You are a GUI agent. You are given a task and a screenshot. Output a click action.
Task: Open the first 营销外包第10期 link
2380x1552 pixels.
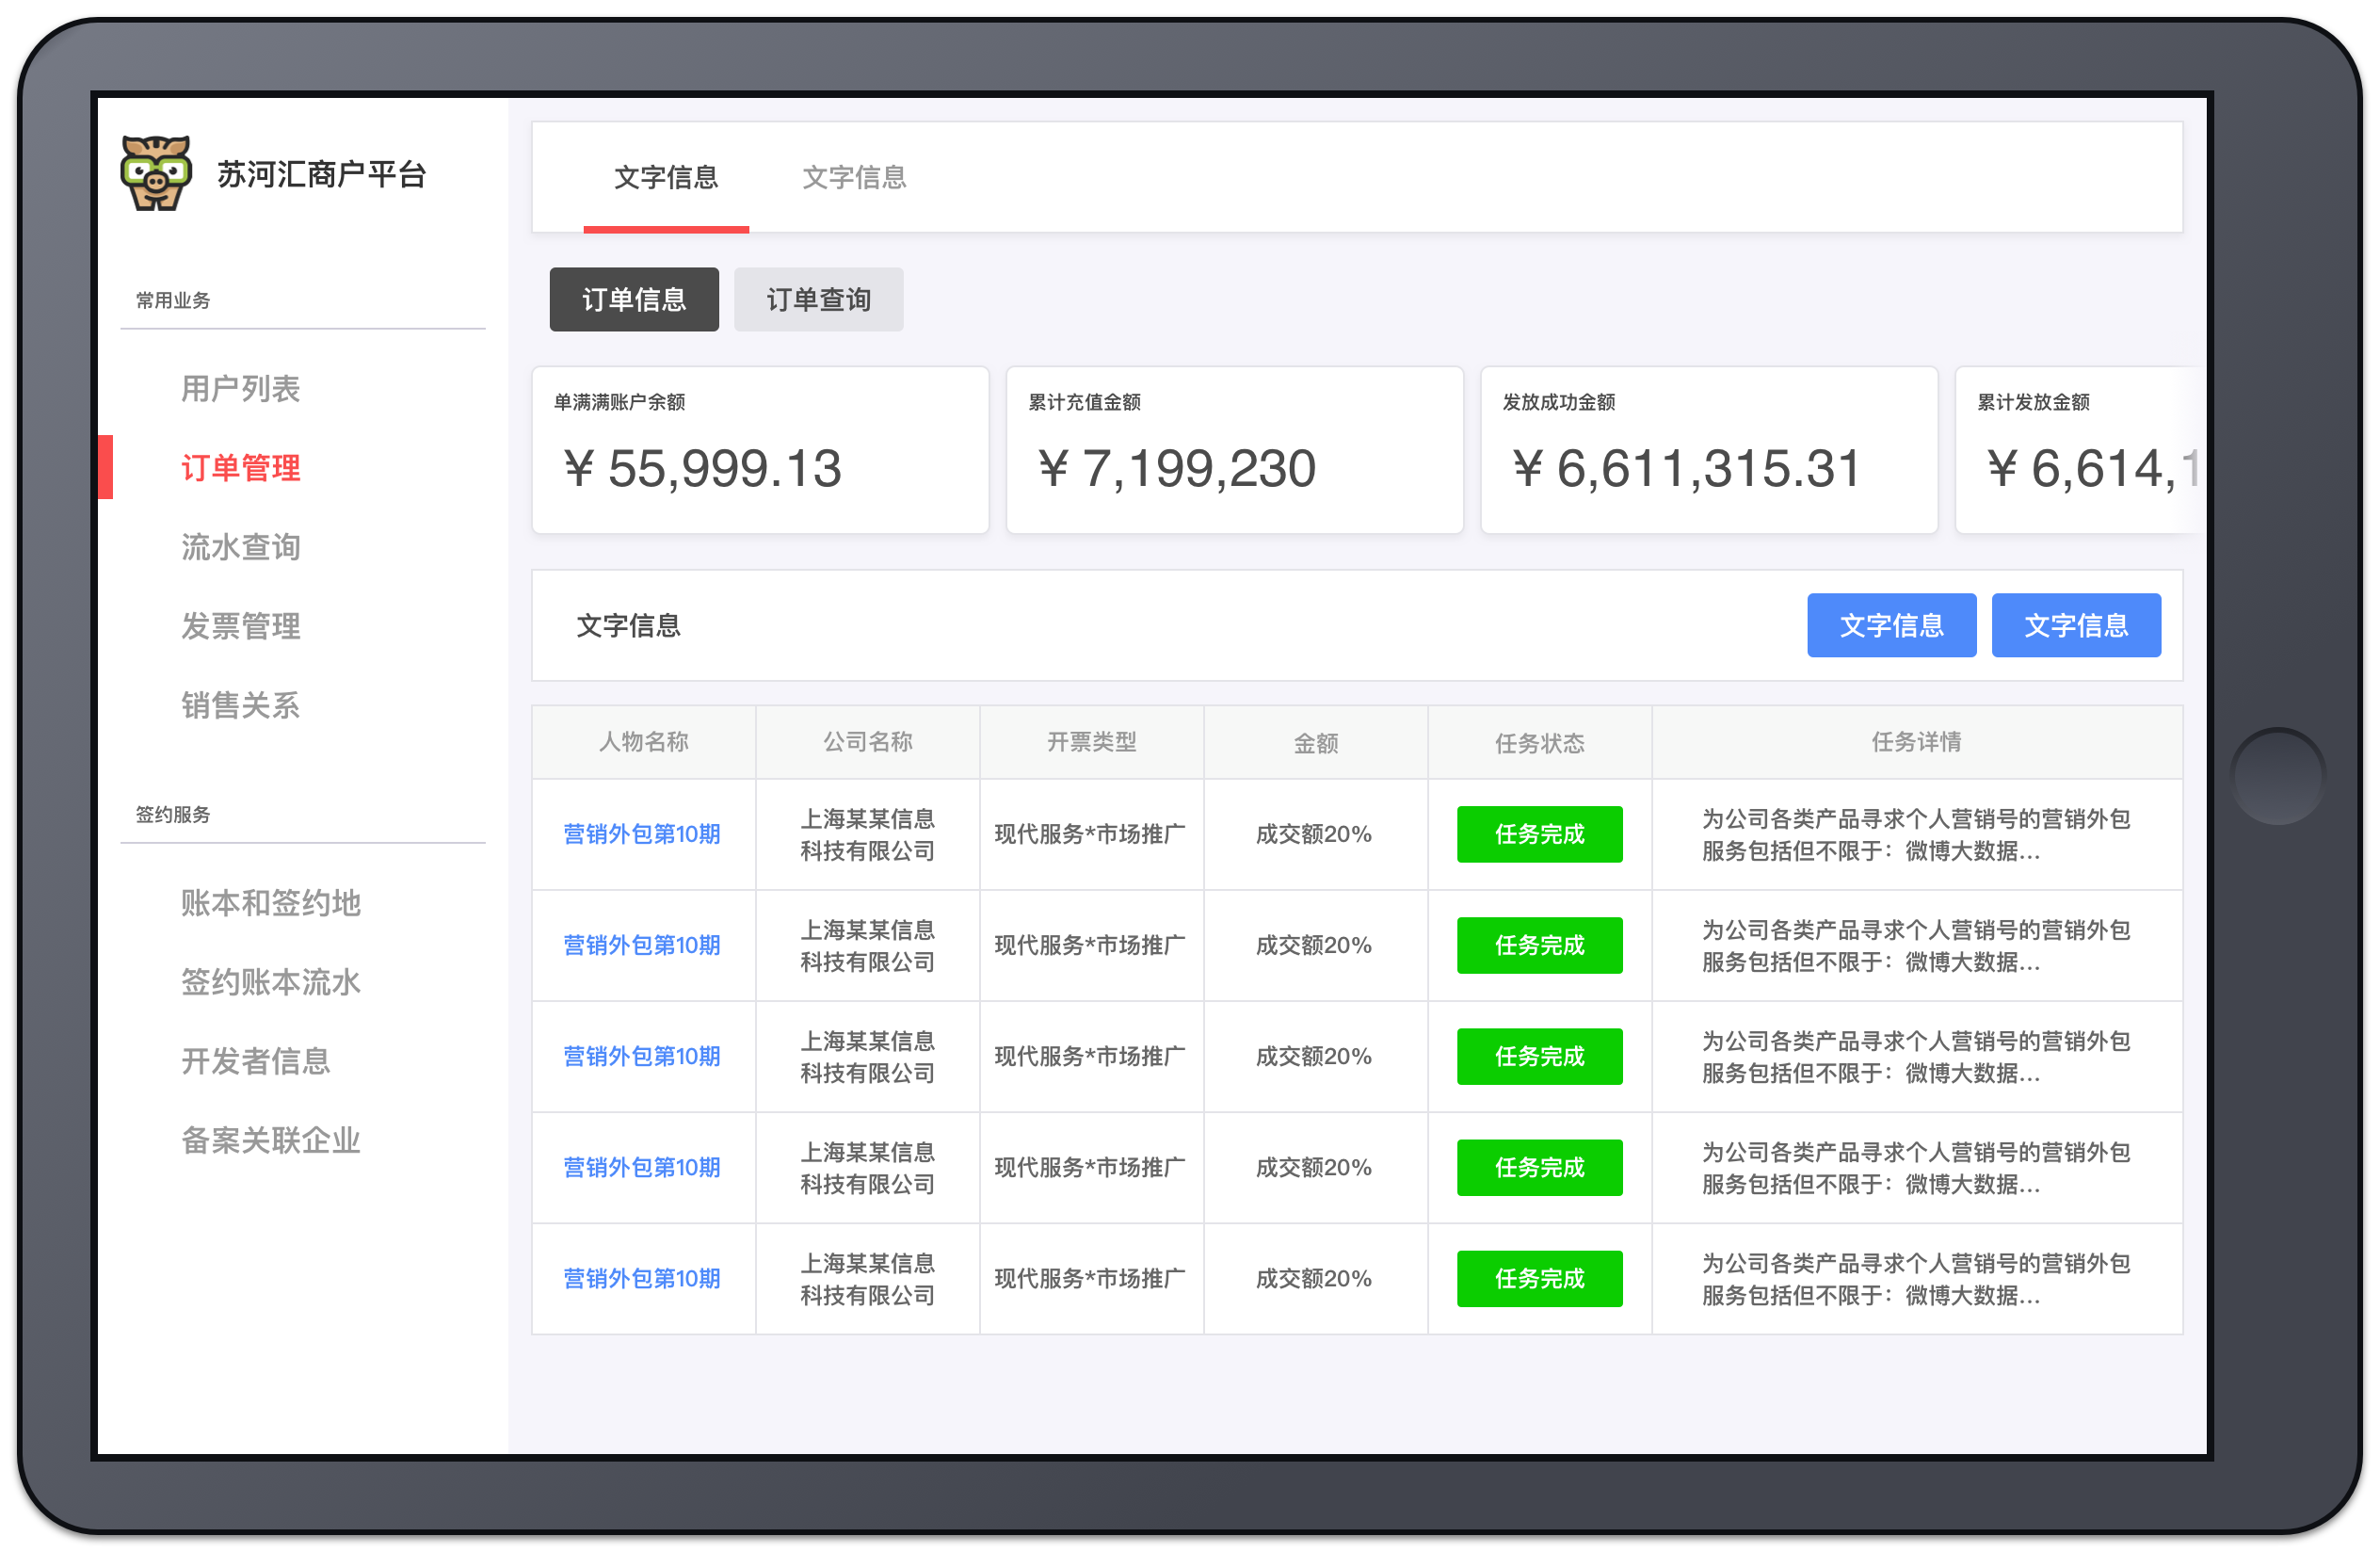pos(642,834)
